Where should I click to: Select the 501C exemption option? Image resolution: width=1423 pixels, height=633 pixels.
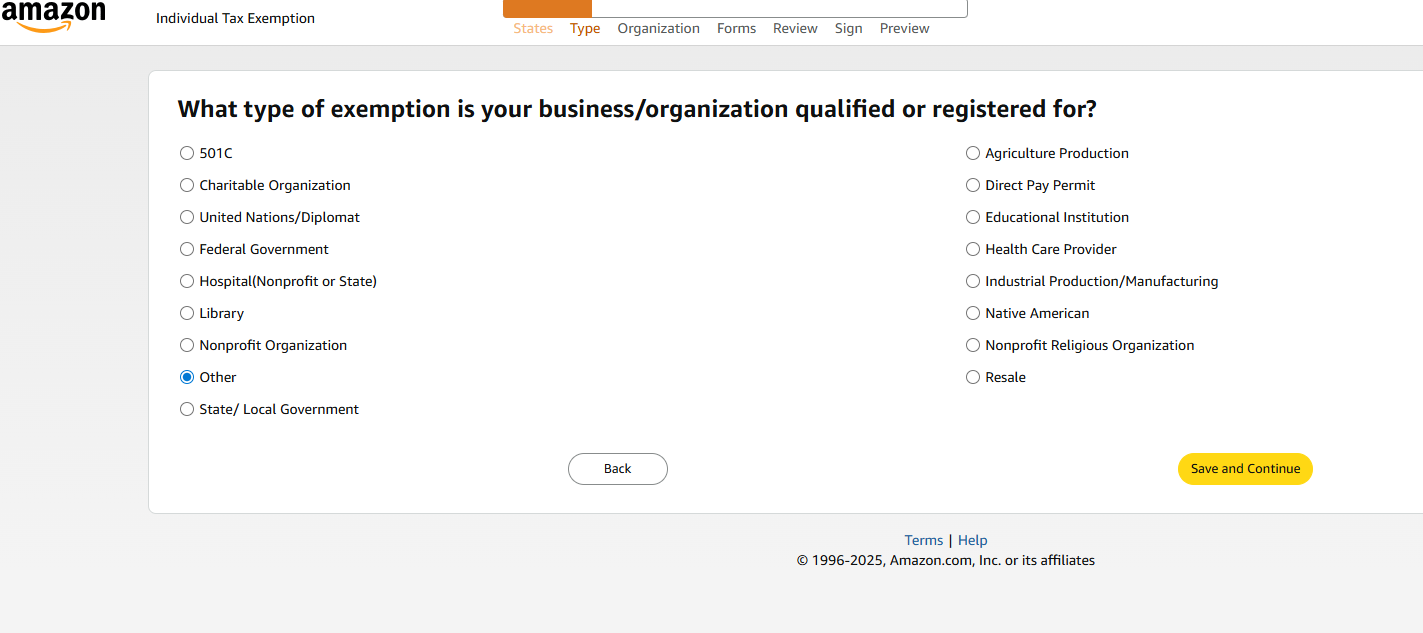[x=187, y=153]
